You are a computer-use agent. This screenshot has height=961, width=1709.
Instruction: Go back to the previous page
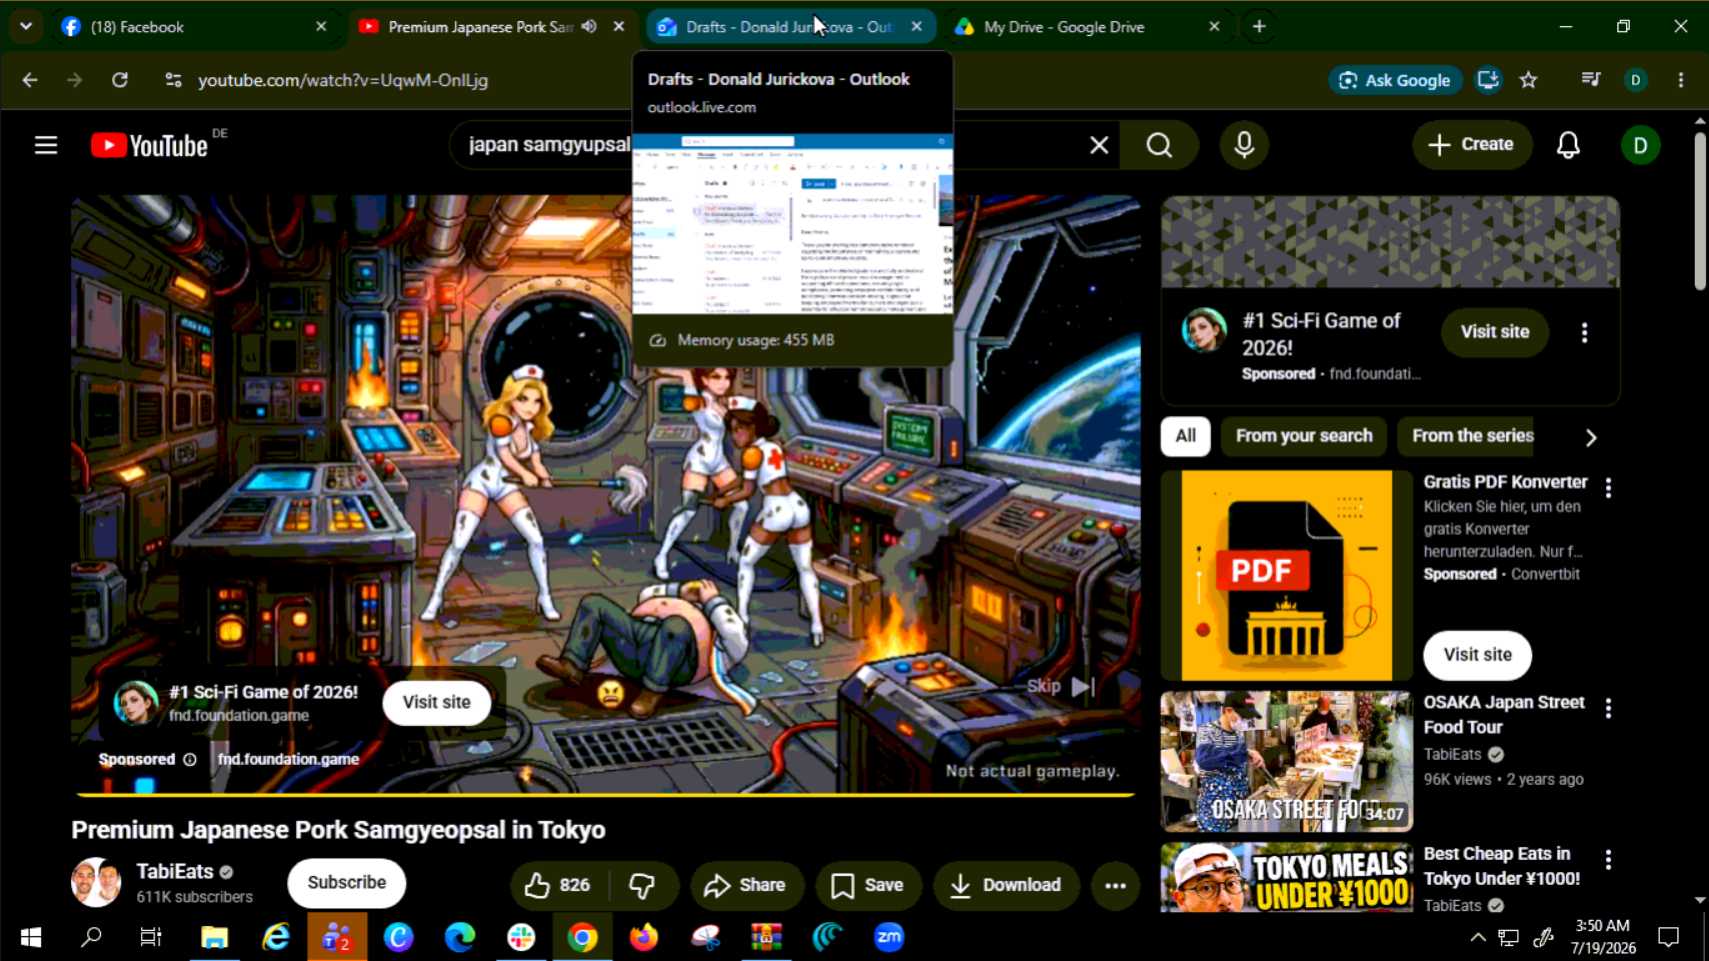(x=30, y=80)
